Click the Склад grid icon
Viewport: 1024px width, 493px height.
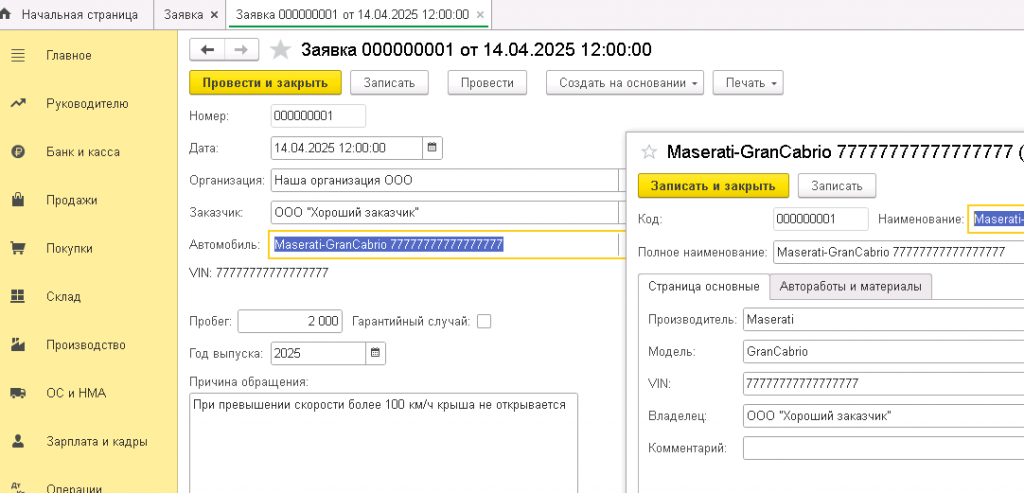coord(18,296)
